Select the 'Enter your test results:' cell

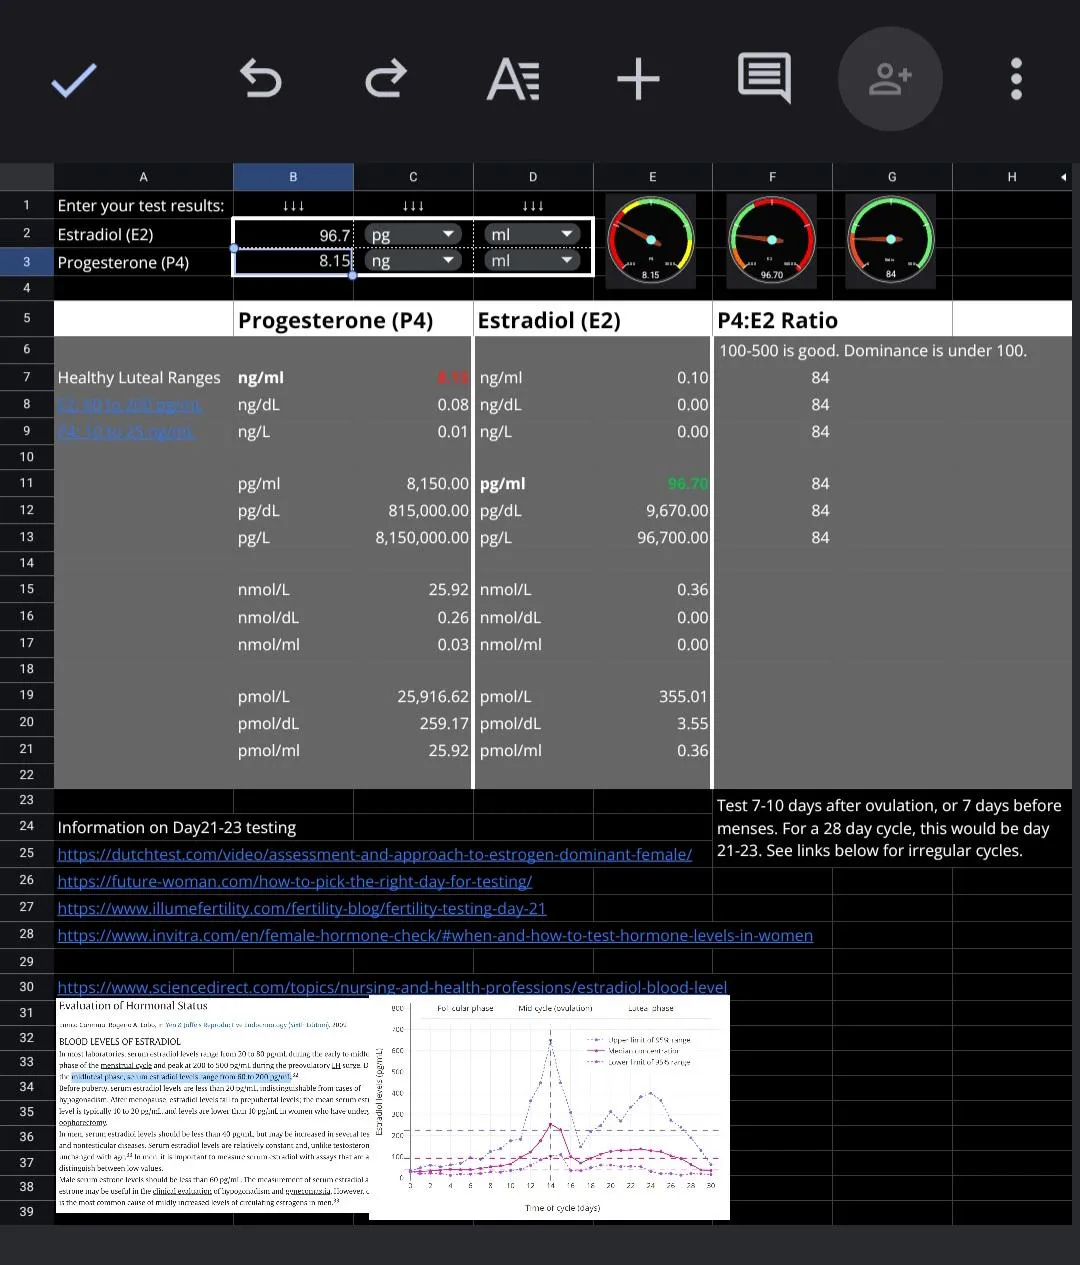(x=143, y=205)
